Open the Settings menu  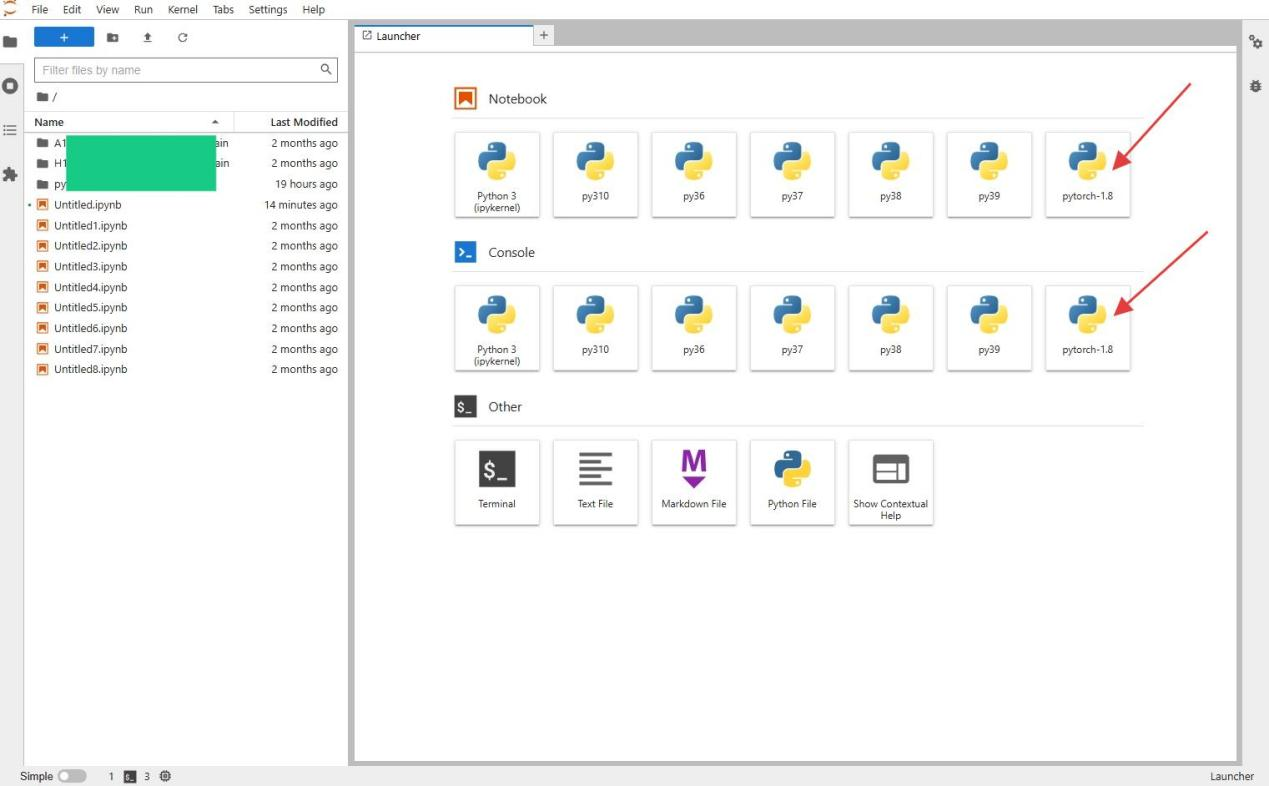pos(268,9)
